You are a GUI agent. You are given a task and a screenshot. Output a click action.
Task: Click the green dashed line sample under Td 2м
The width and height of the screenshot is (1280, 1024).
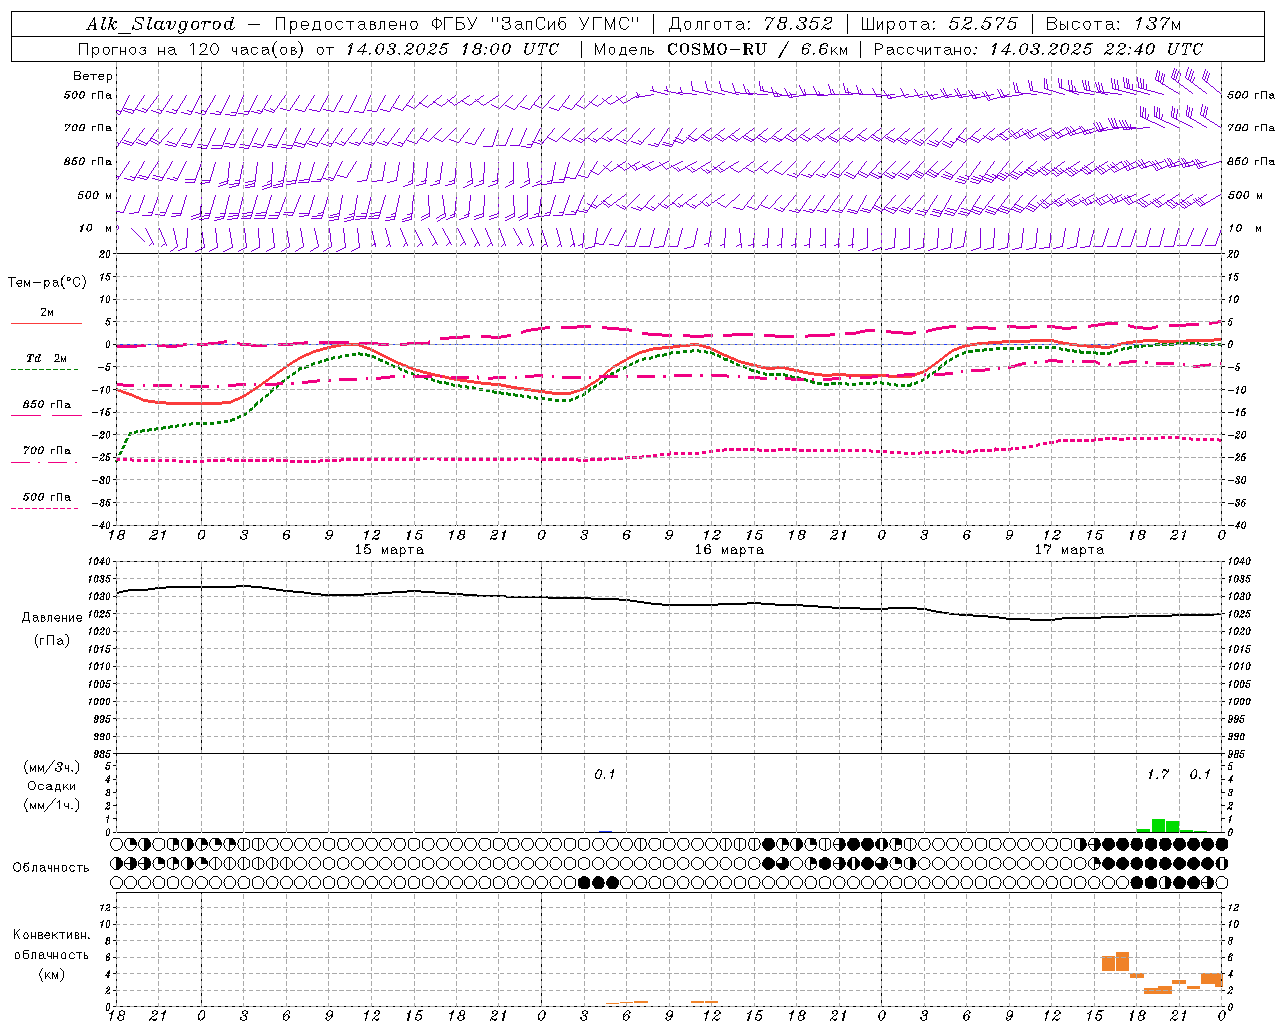[44, 370]
